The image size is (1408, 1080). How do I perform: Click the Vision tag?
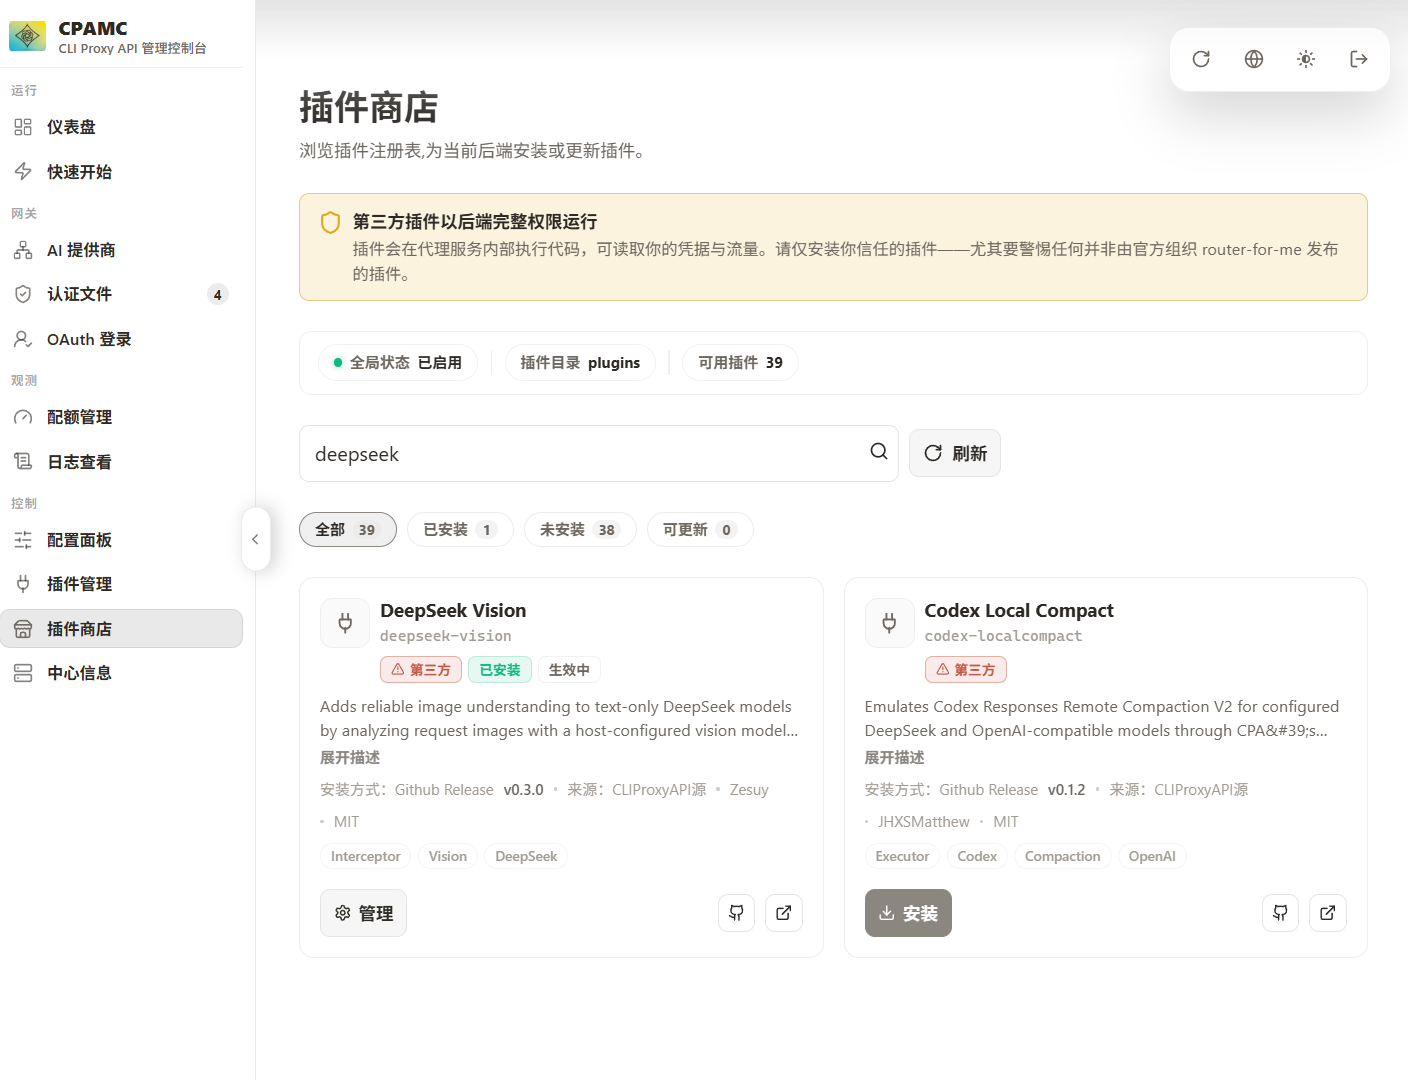pos(448,856)
